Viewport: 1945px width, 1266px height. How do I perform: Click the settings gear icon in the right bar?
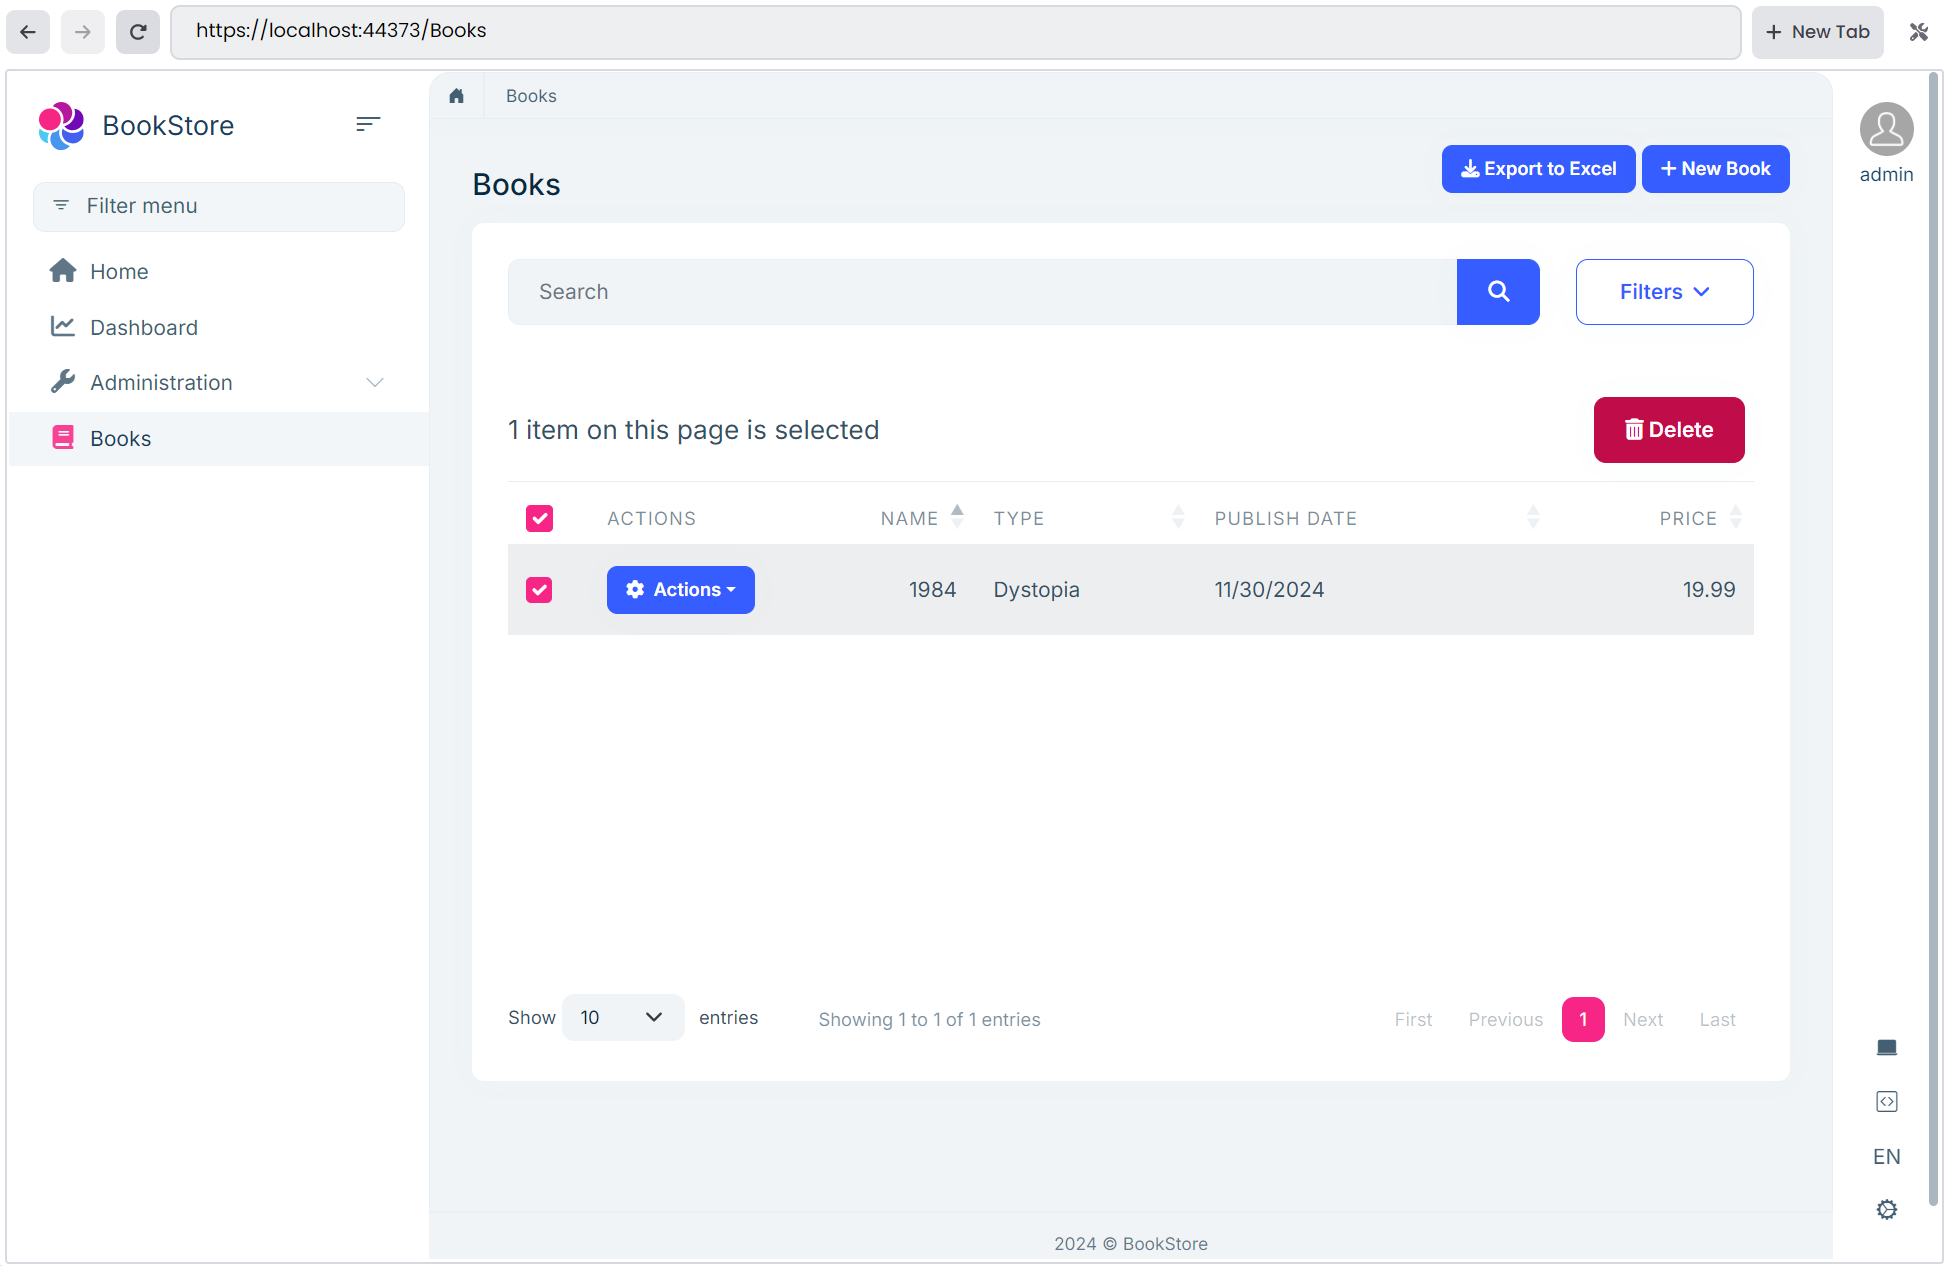pyautogui.click(x=1886, y=1210)
